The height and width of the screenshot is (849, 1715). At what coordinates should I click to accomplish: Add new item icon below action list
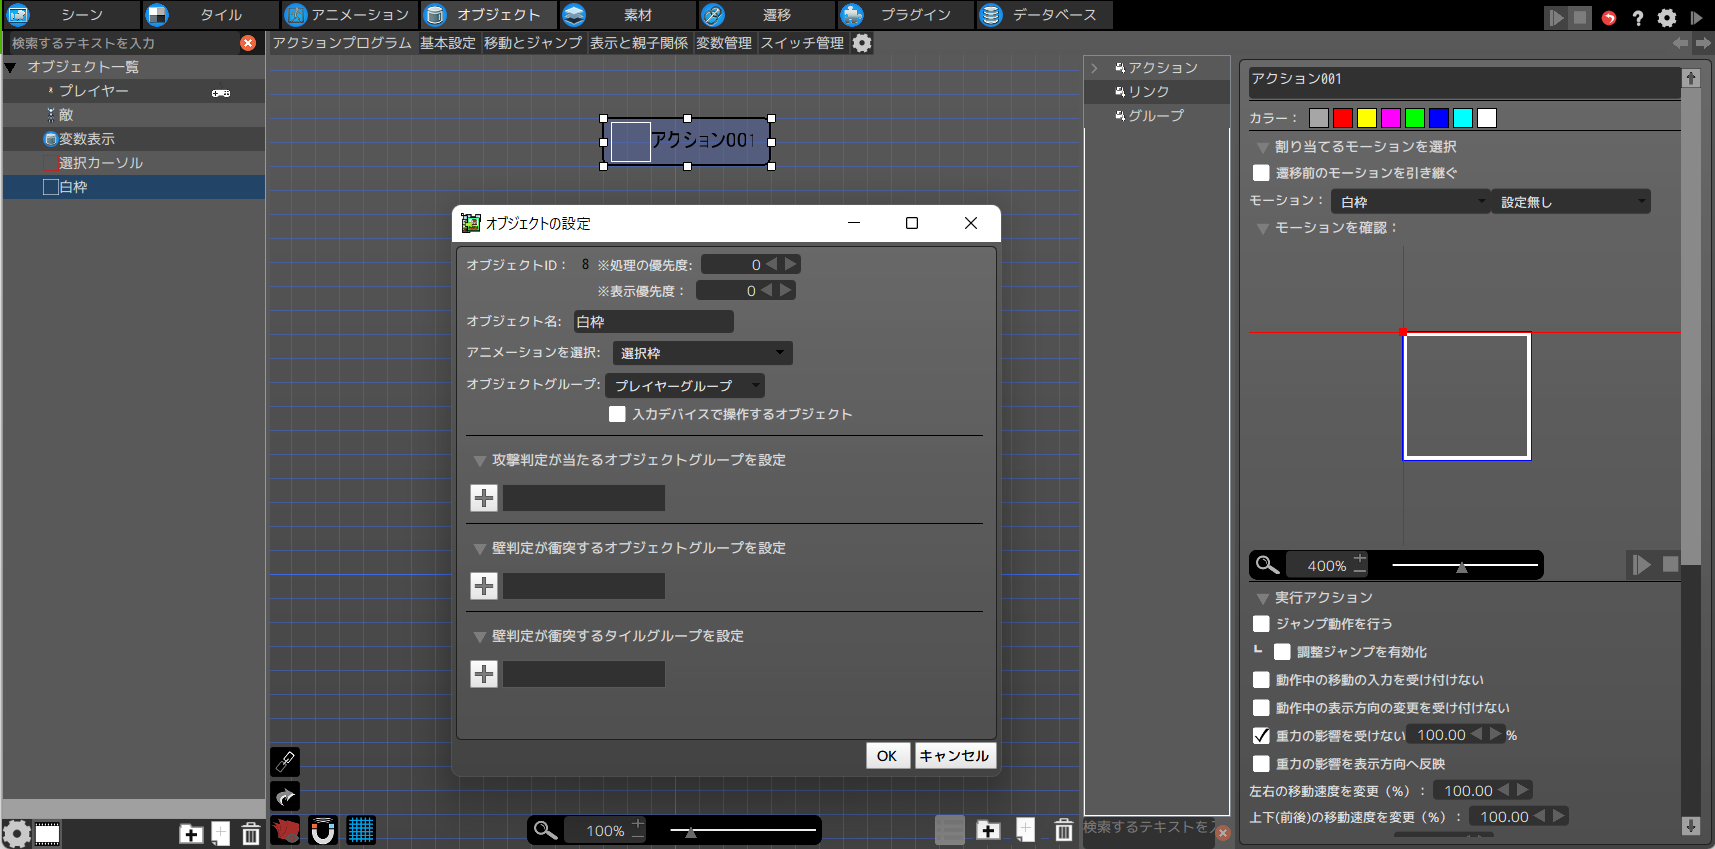(x=1026, y=830)
